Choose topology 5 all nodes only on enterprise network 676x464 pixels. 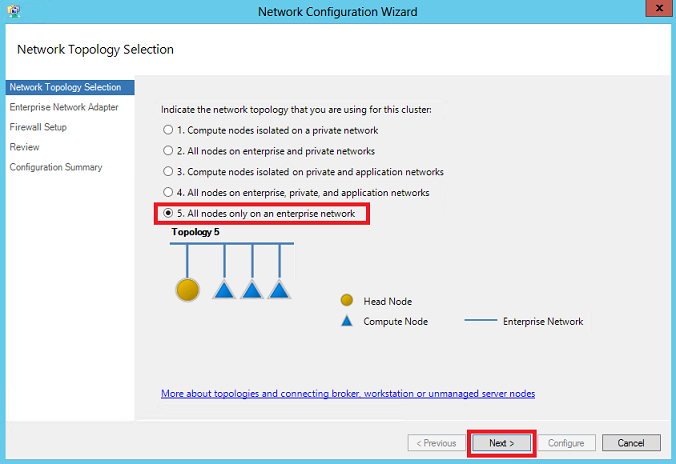pos(259,213)
